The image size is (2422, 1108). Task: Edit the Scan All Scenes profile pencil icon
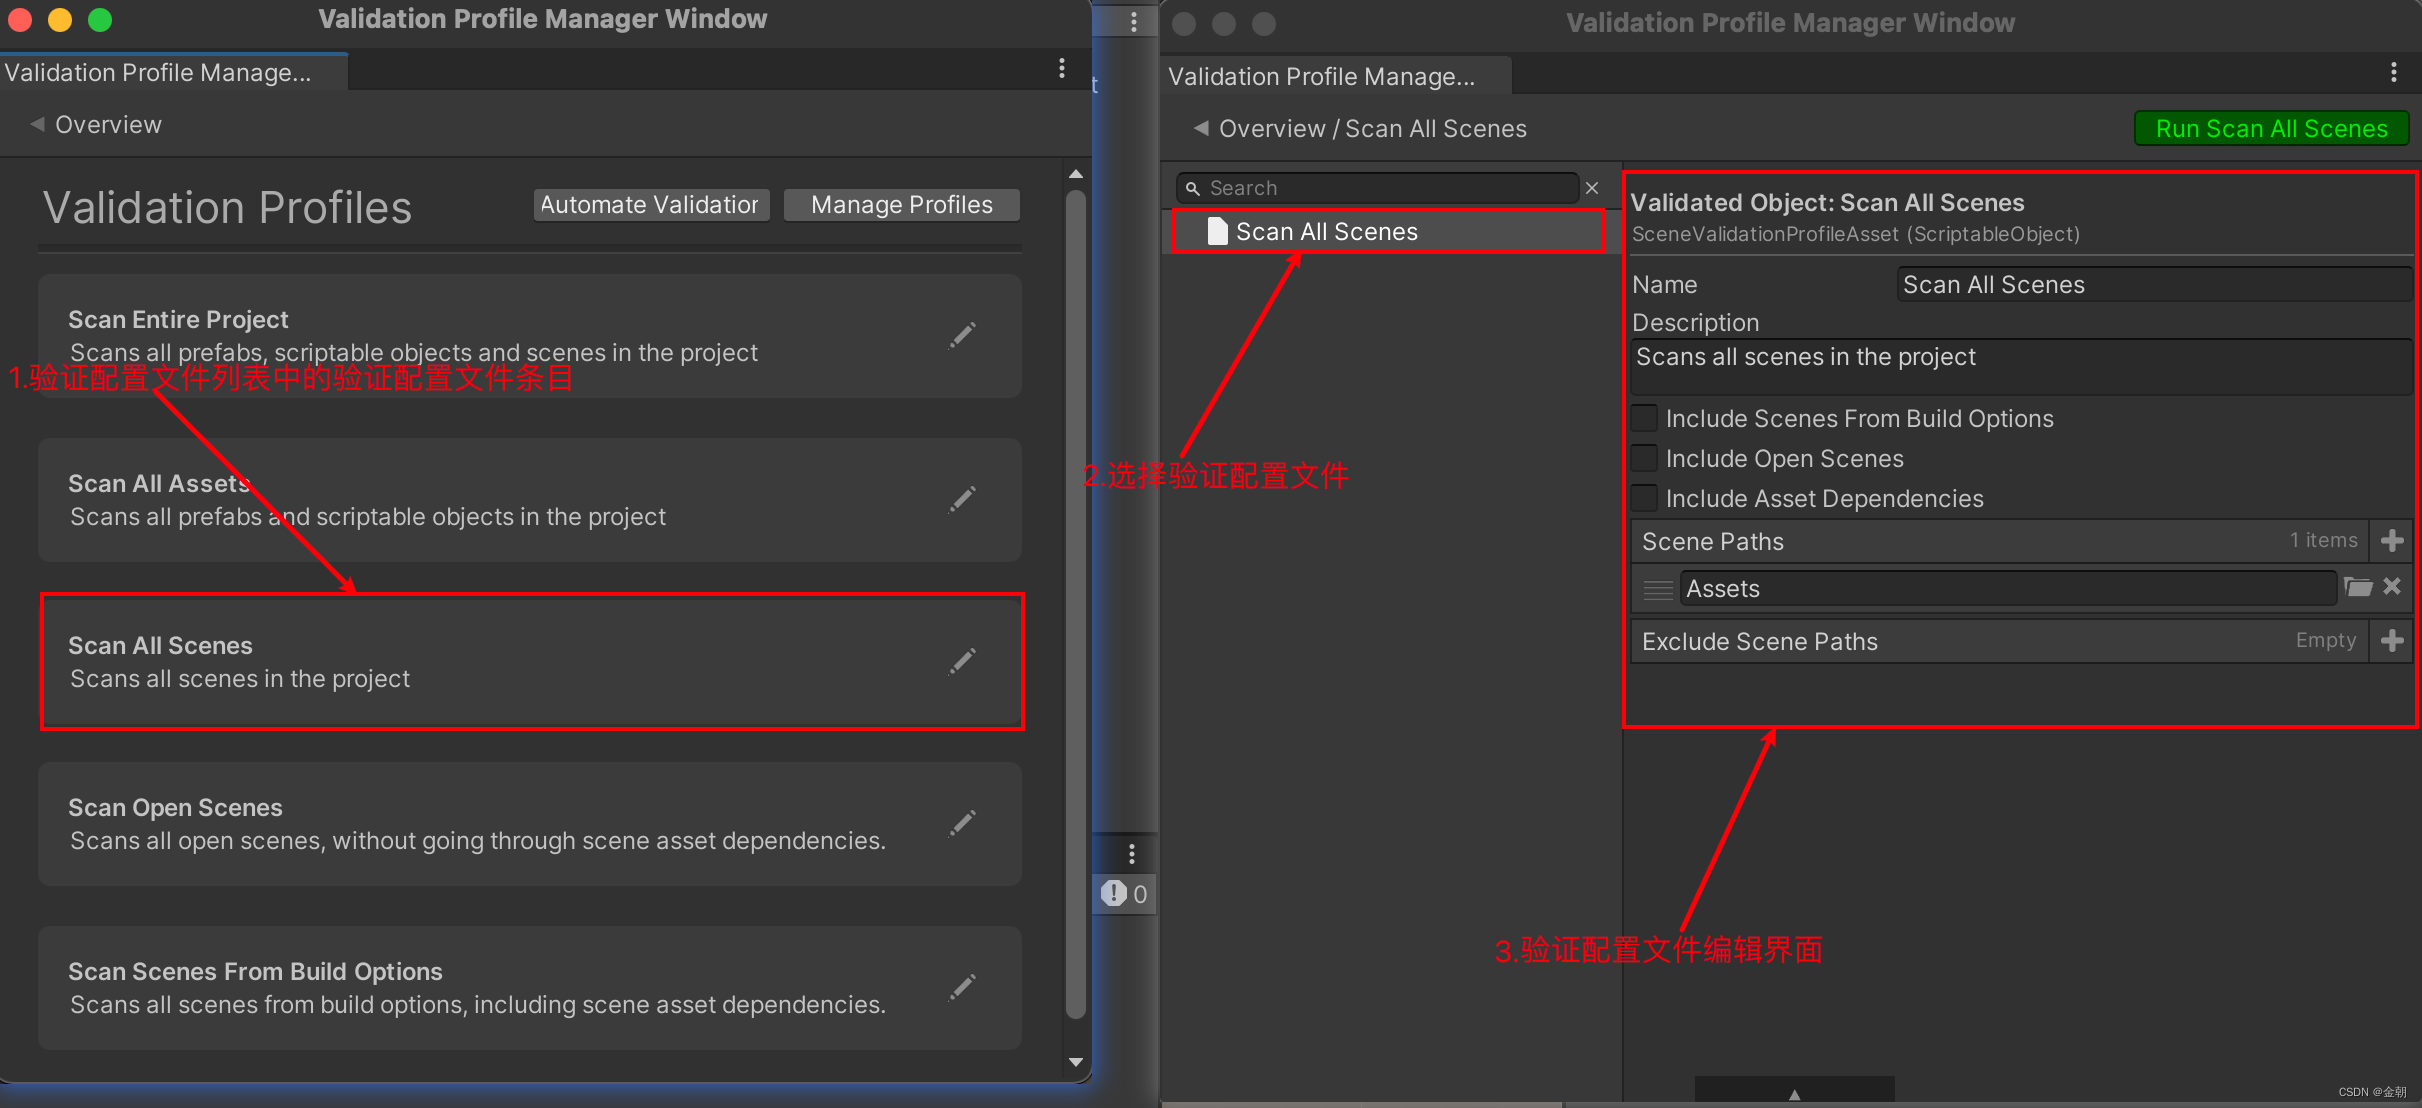pyautogui.click(x=962, y=661)
